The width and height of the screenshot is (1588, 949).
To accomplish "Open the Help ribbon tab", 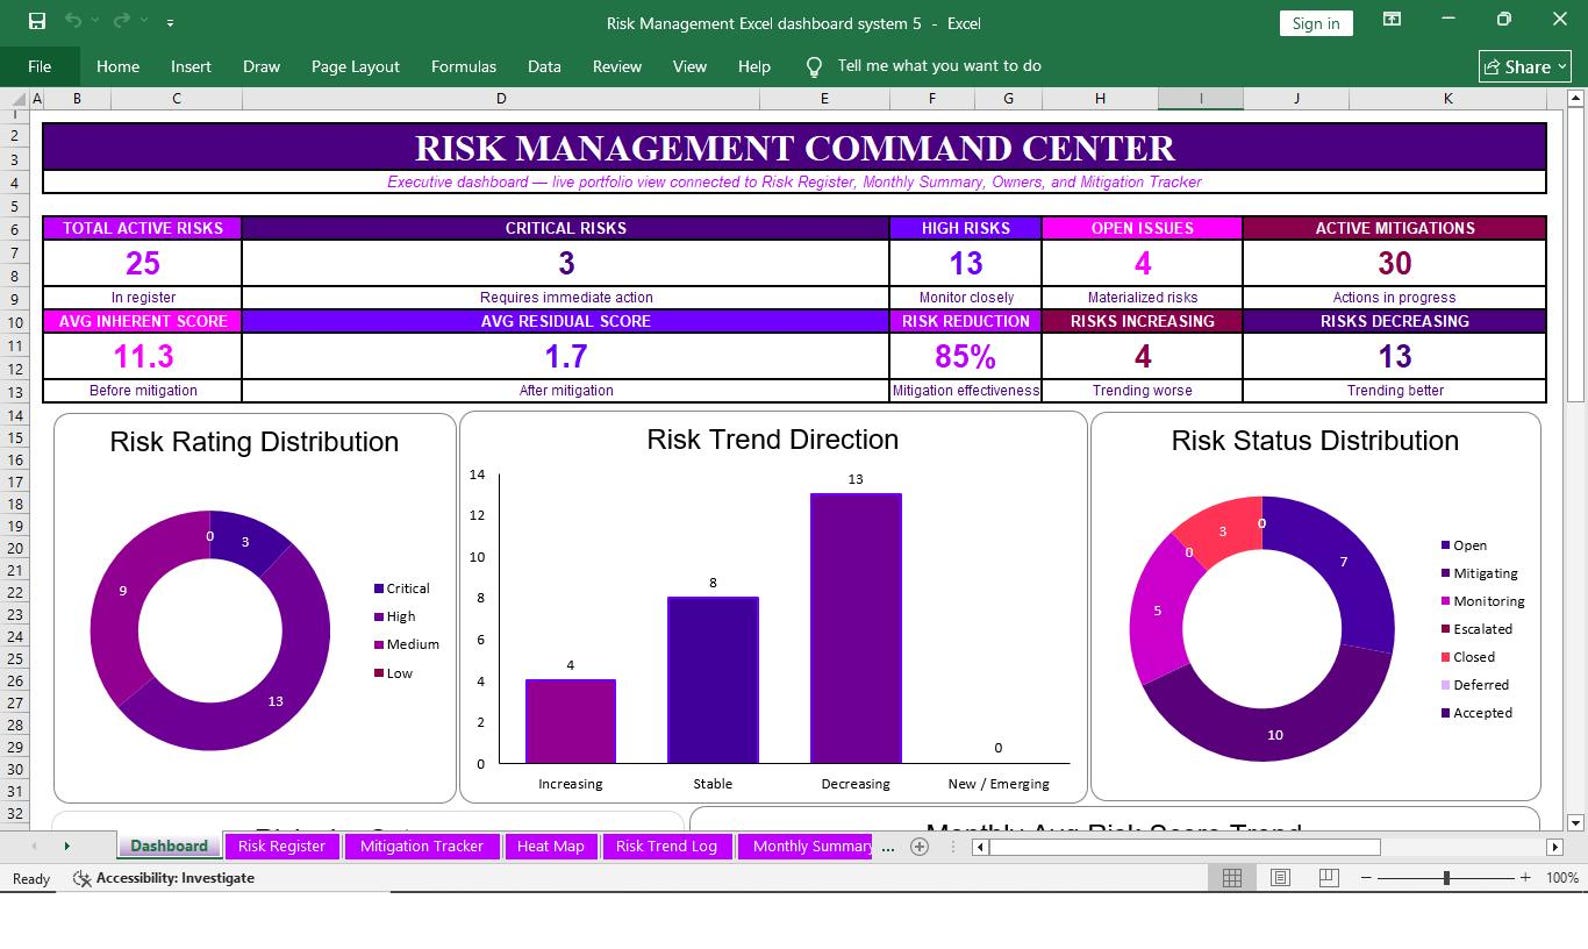I will [x=754, y=66].
